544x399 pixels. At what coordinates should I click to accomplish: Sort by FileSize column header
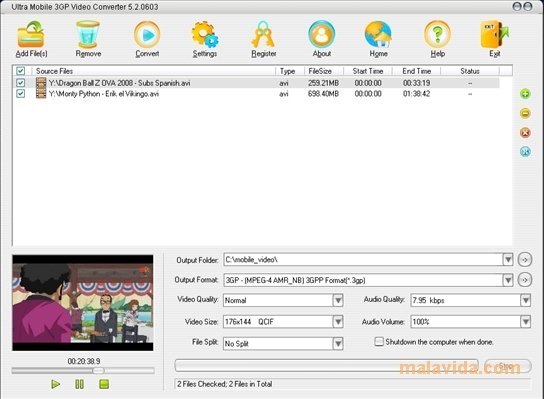(320, 71)
